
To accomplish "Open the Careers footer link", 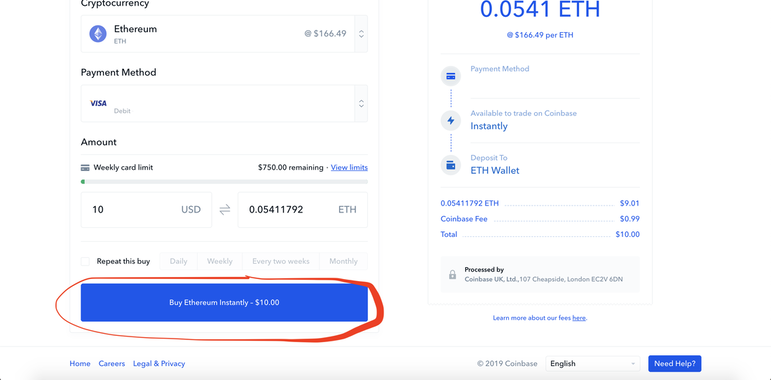I will tap(112, 364).
